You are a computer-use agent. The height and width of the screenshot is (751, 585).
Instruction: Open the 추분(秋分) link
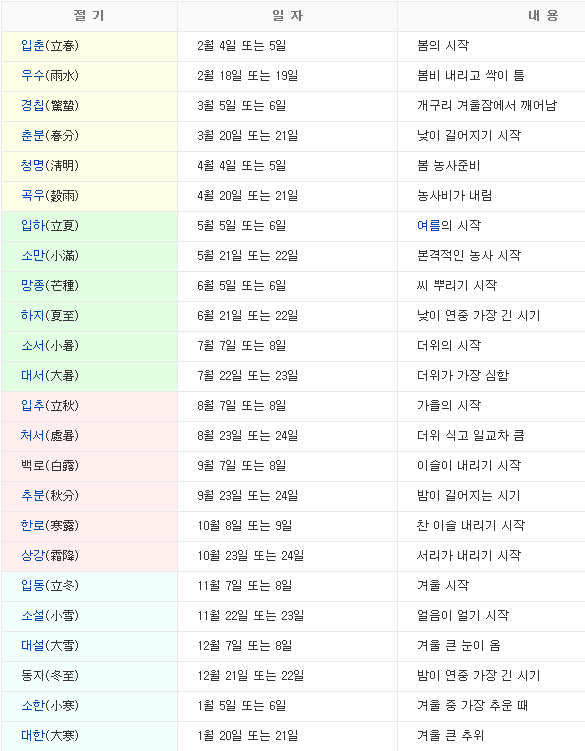(x=33, y=496)
